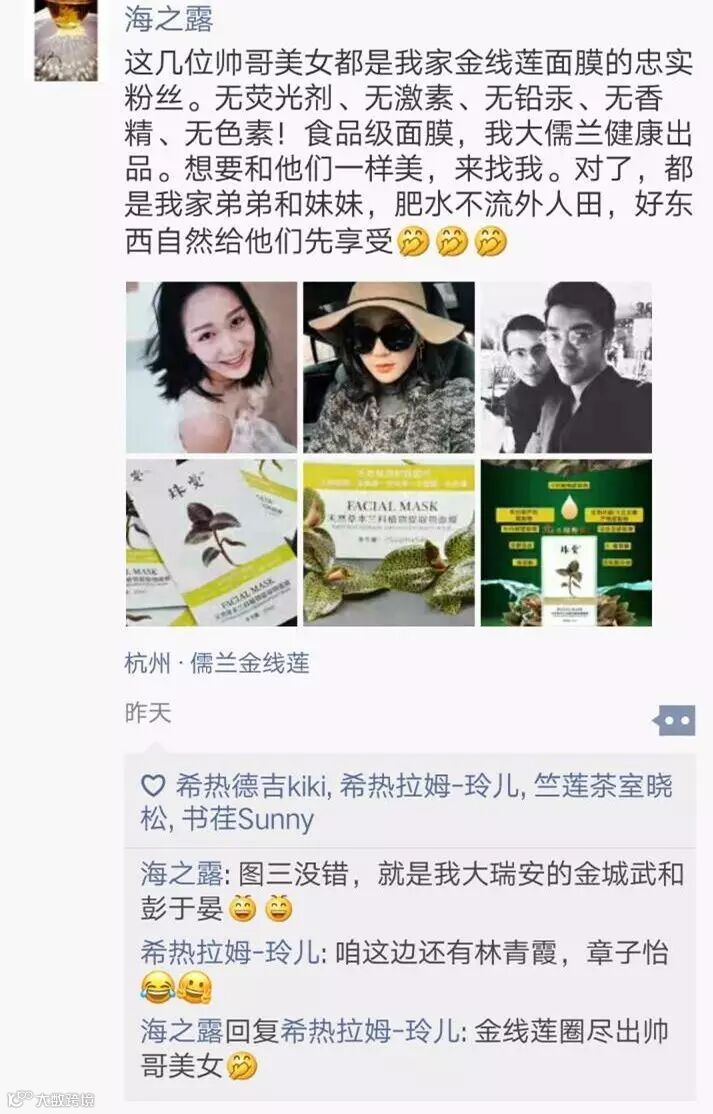Open the tilted face mask package image

(x=212, y=544)
